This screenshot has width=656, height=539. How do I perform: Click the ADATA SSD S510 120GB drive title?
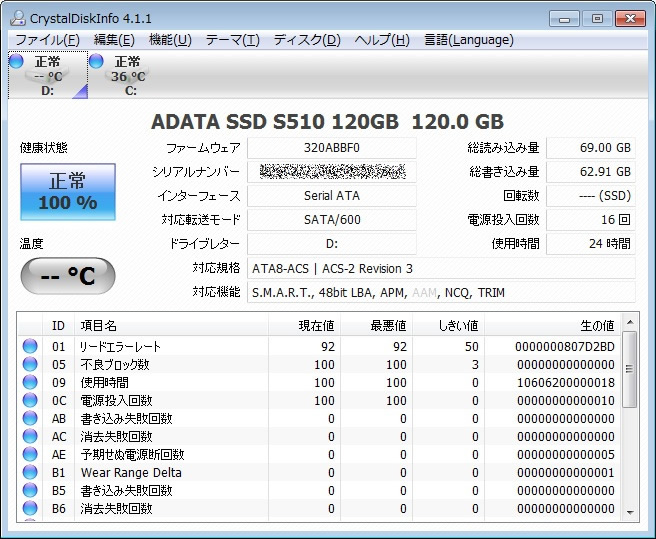327,122
